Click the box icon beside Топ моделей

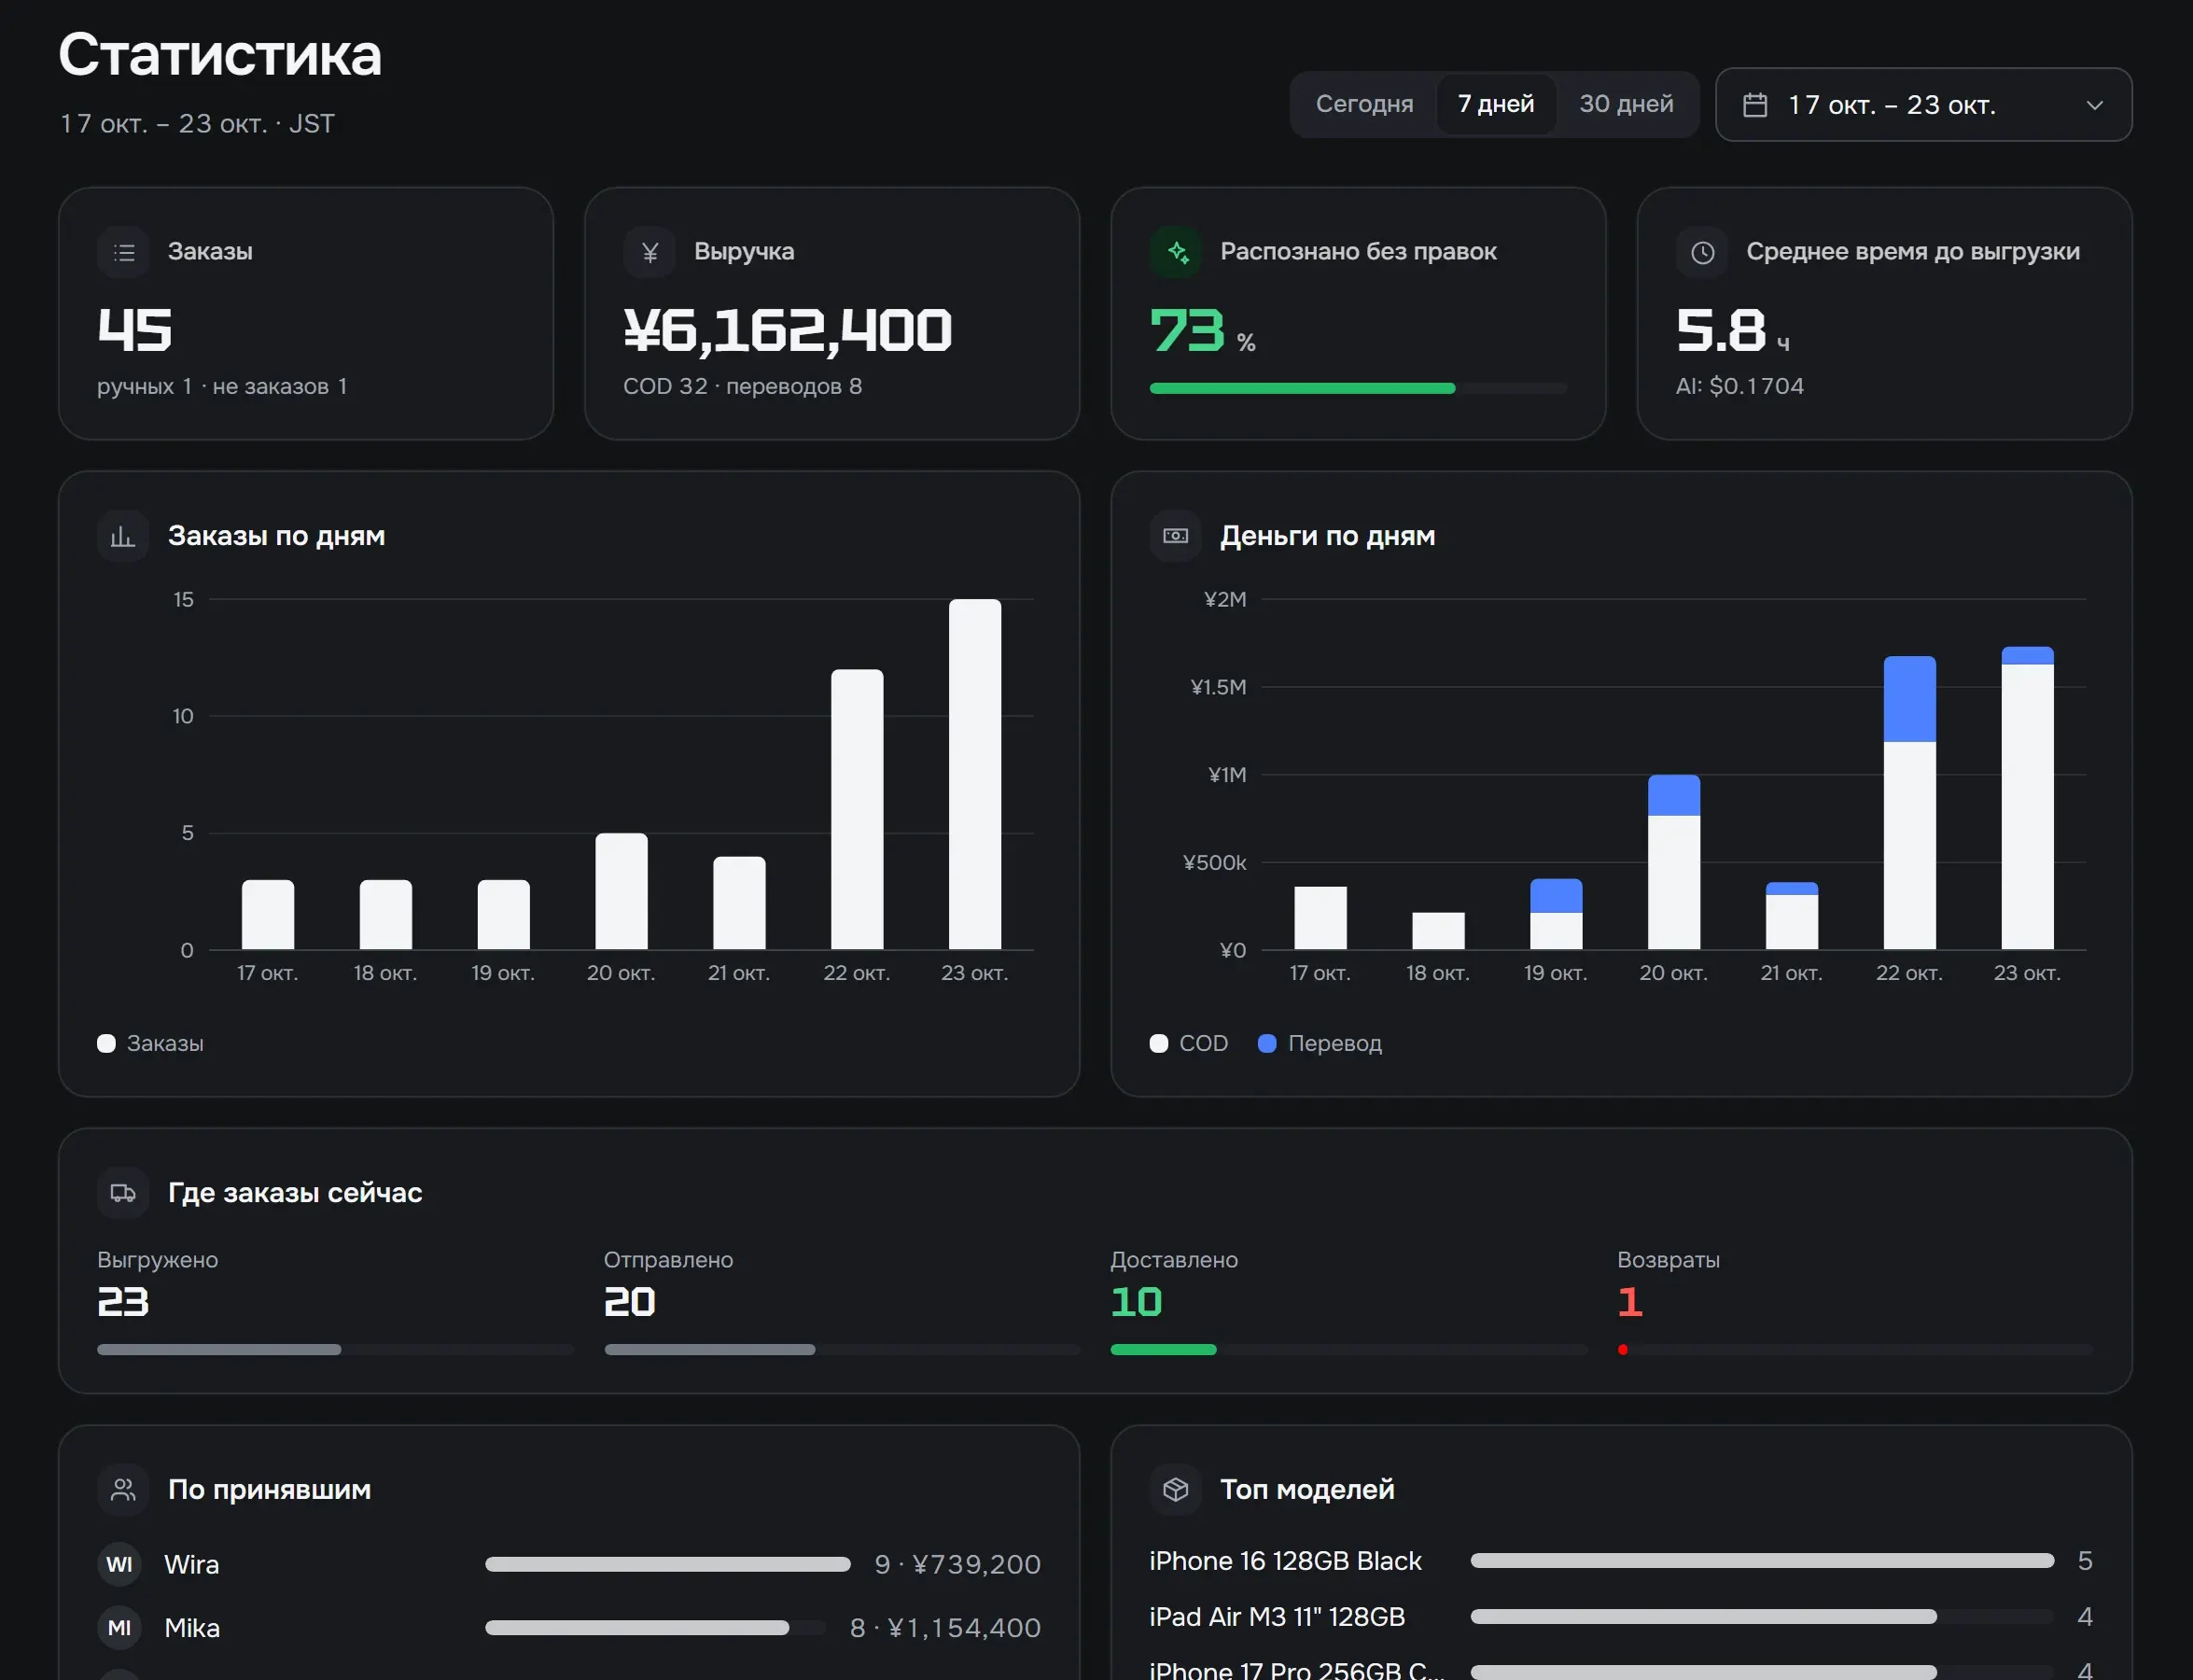[1176, 1490]
